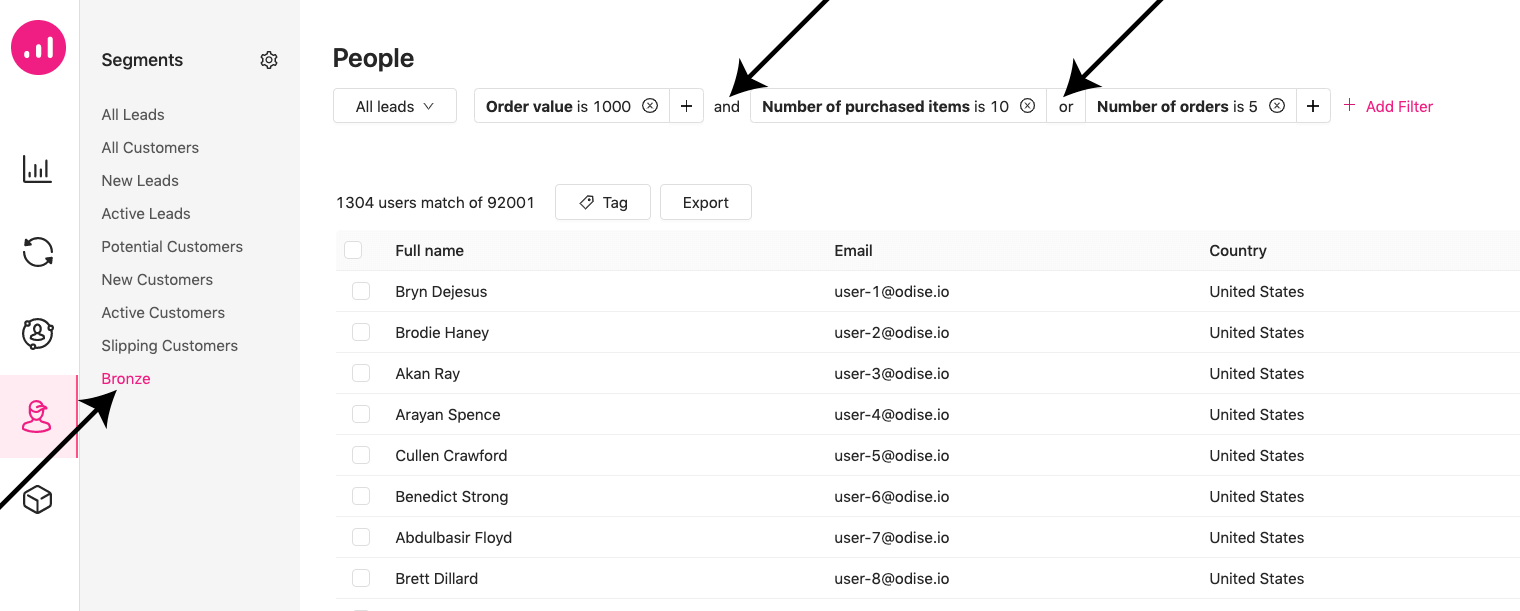Image resolution: width=1520 pixels, height=611 pixels.
Task: Click email user-3@odise.io
Action: point(892,373)
